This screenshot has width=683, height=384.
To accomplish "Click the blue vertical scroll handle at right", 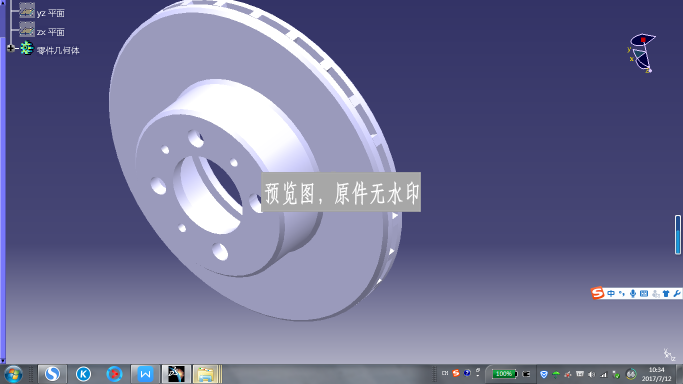I will coord(678,234).
